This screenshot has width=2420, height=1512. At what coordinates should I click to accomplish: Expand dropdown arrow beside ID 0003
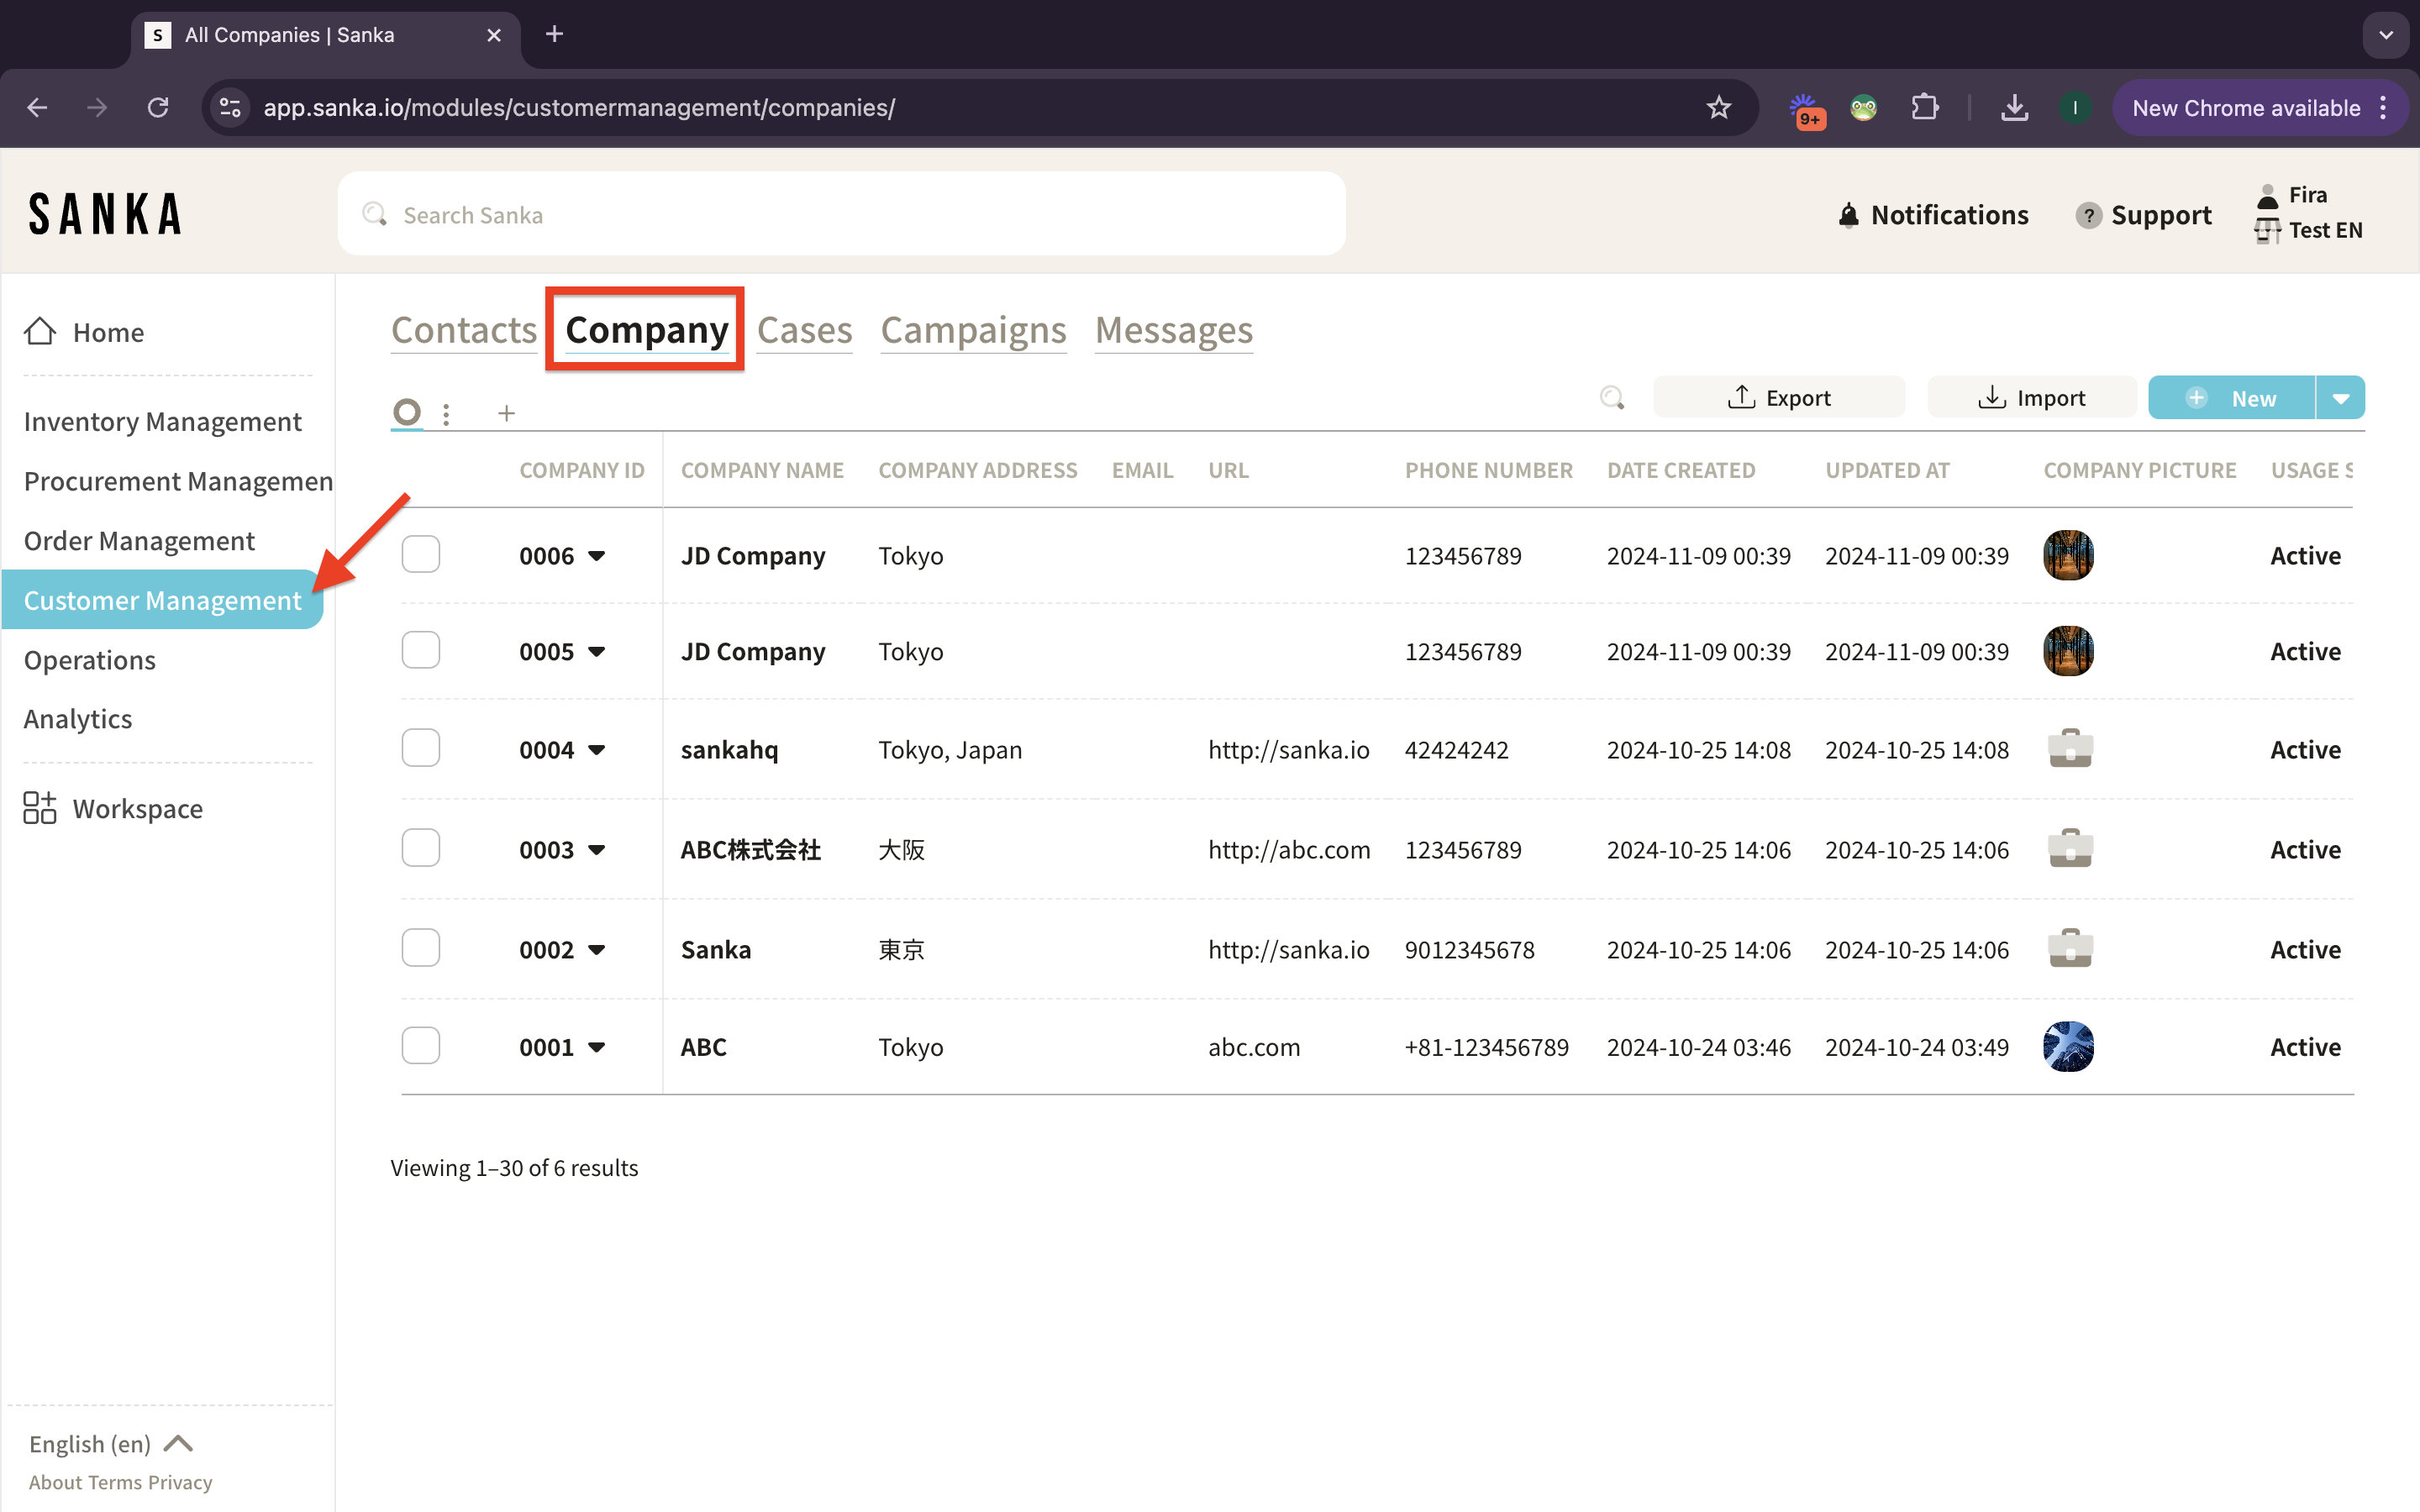click(x=597, y=850)
